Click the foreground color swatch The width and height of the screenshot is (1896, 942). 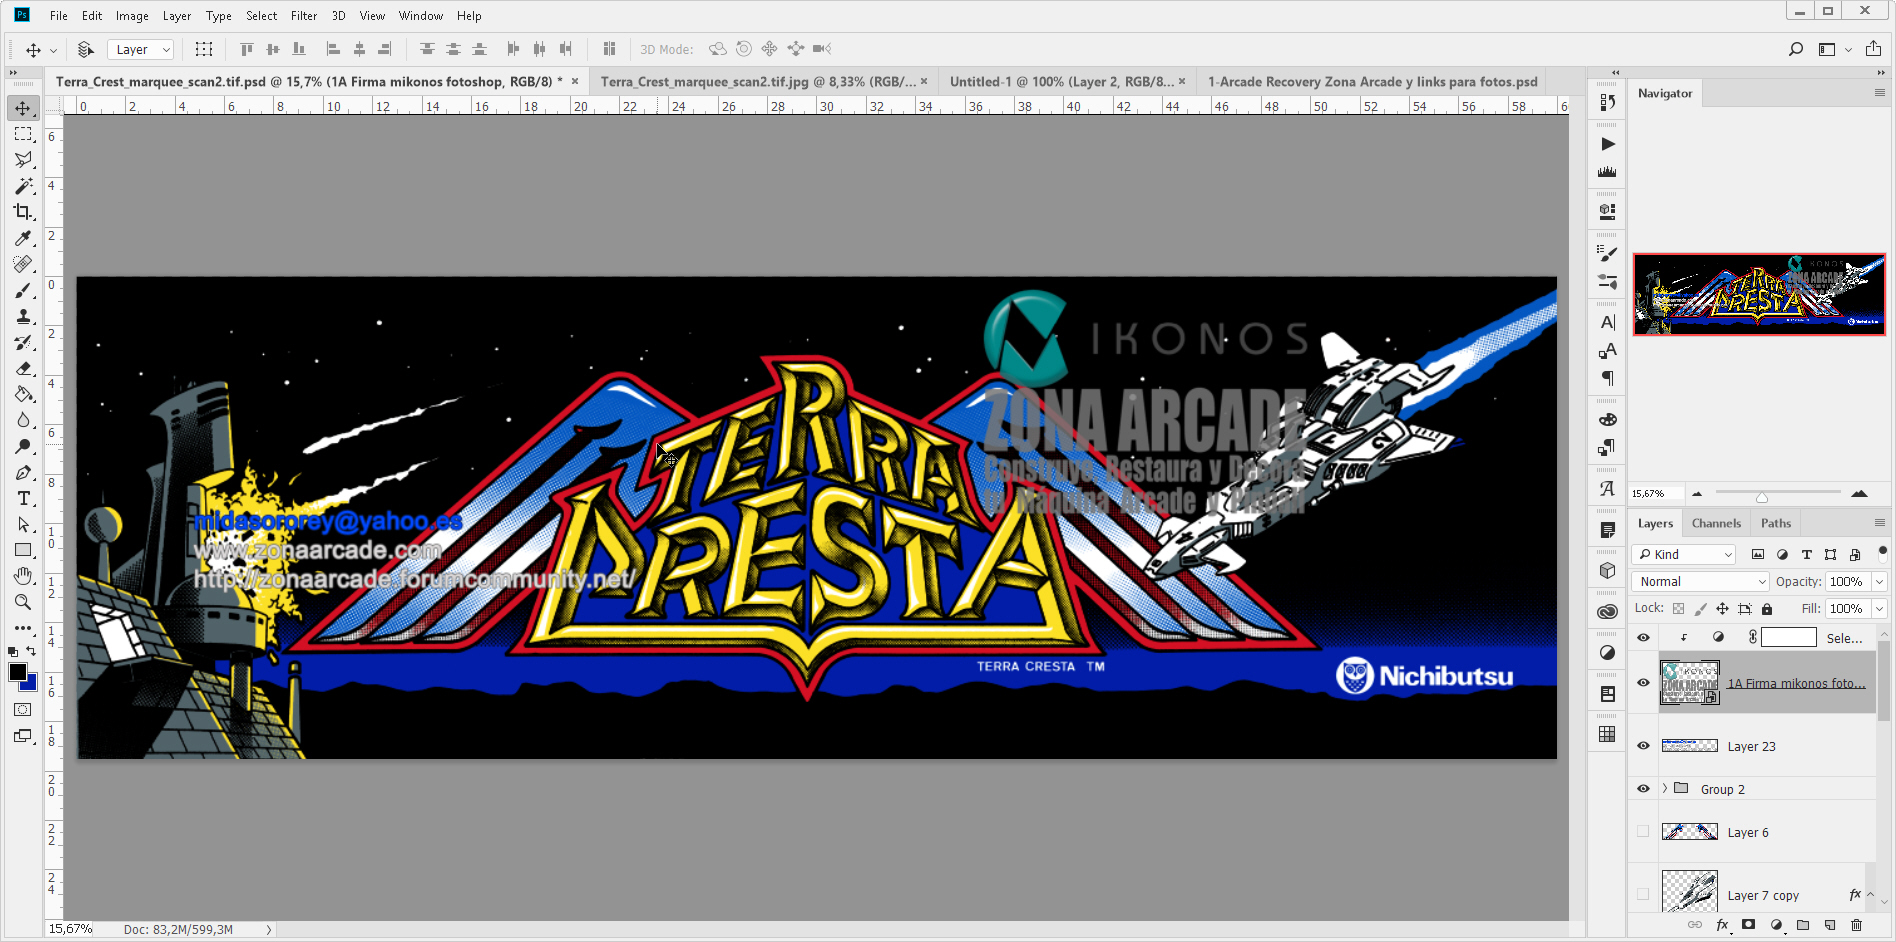[18, 672]
